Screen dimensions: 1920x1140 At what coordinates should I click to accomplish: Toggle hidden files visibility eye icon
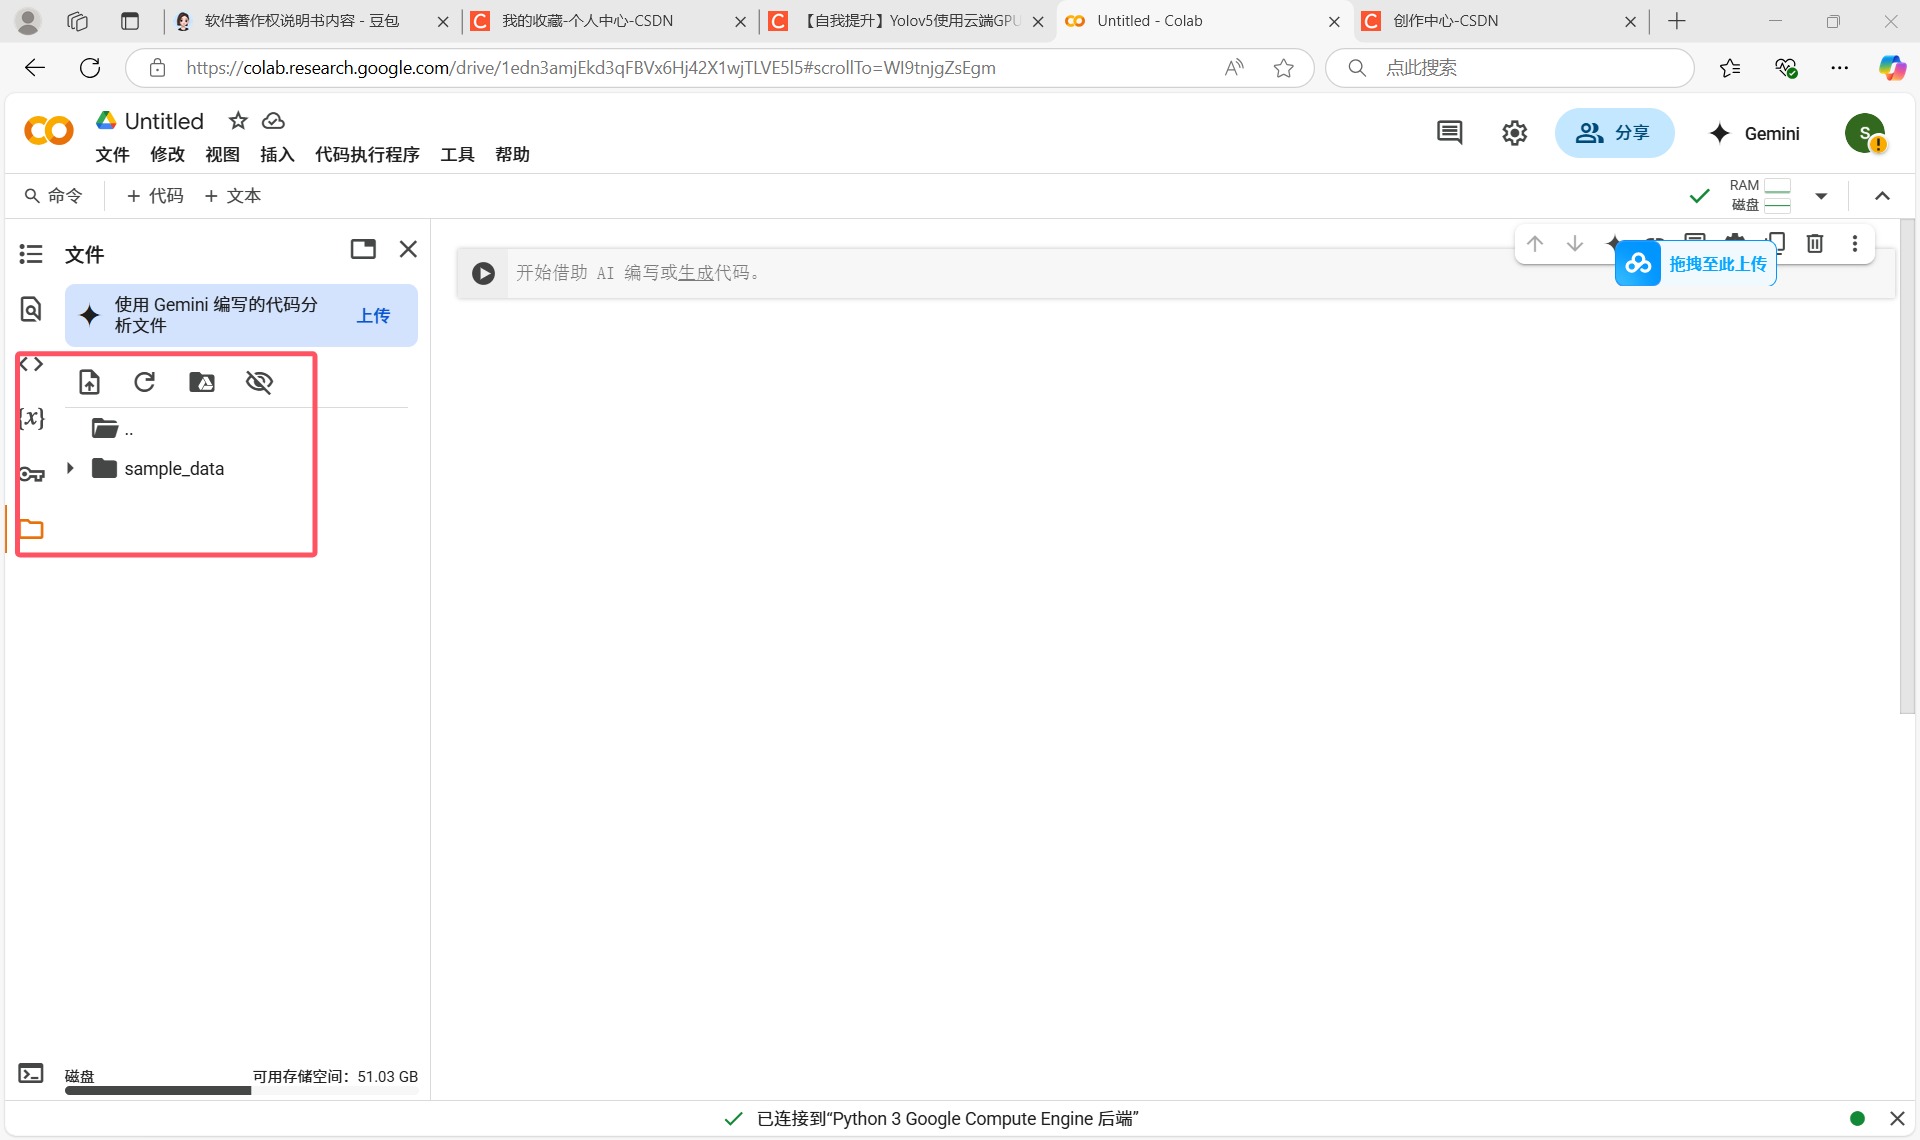click(x=259, y=382)
